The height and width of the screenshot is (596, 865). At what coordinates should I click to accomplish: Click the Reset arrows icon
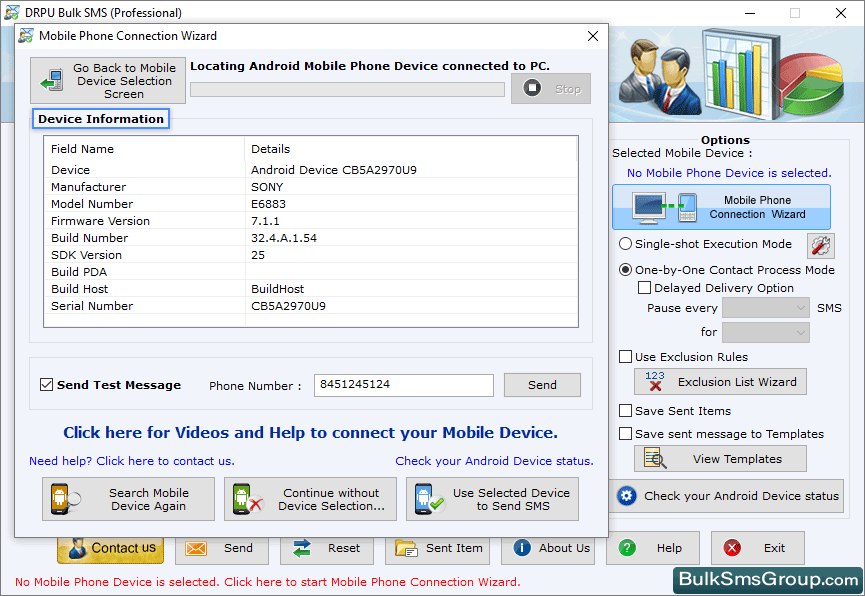(302, 549)
